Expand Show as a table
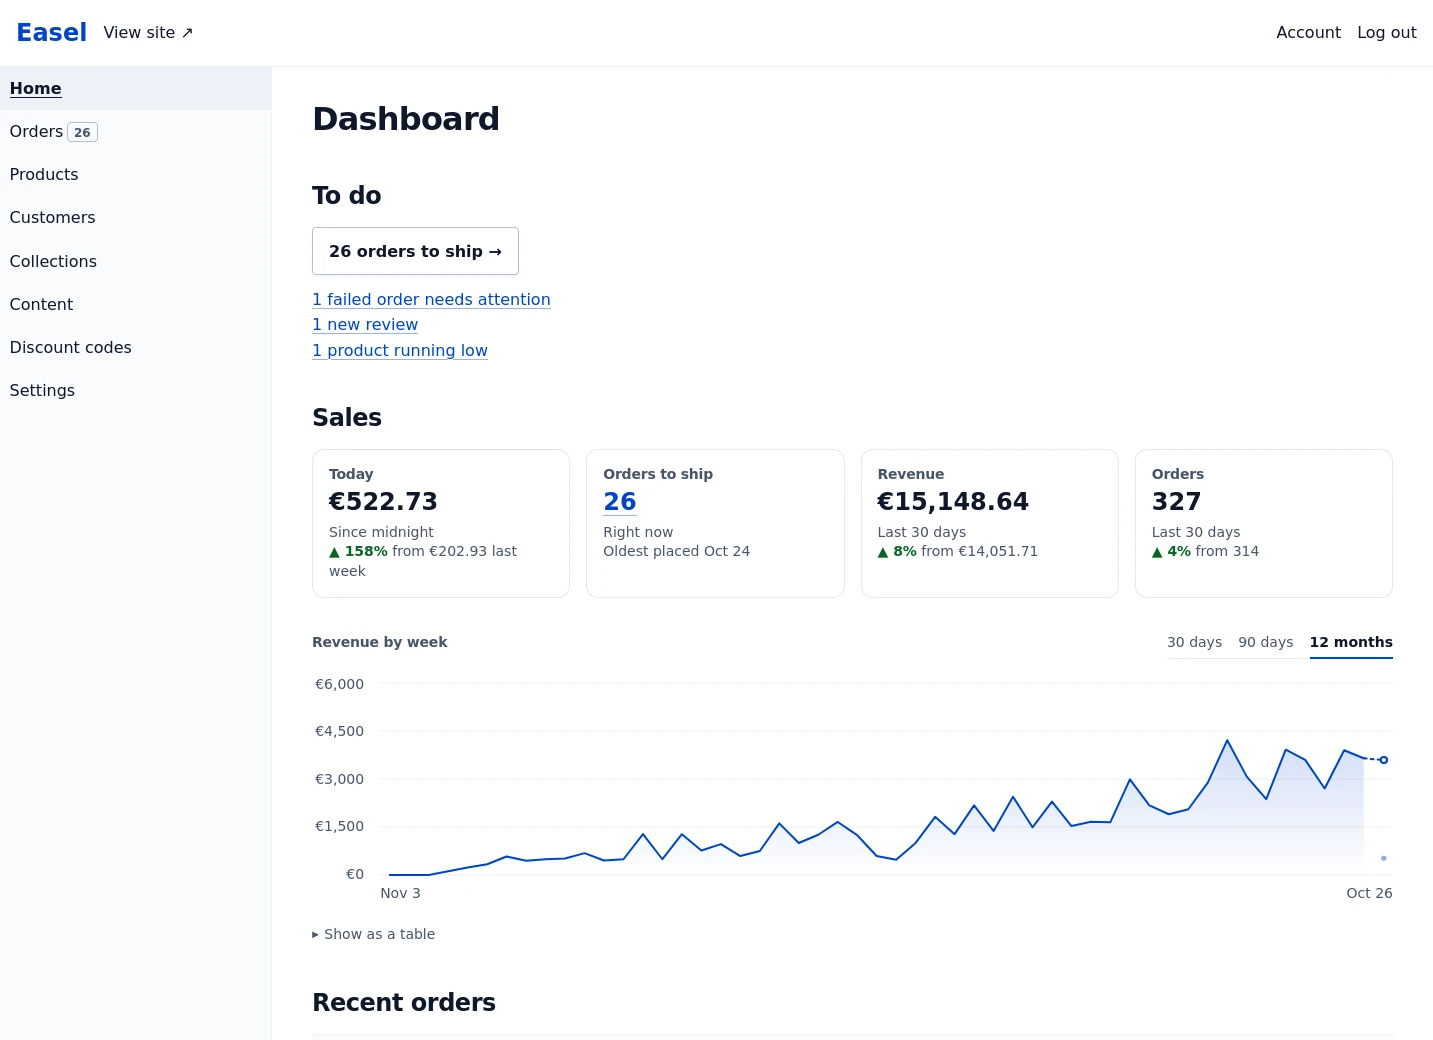This screenshot has width=1433, height=1040. point(374,934)
